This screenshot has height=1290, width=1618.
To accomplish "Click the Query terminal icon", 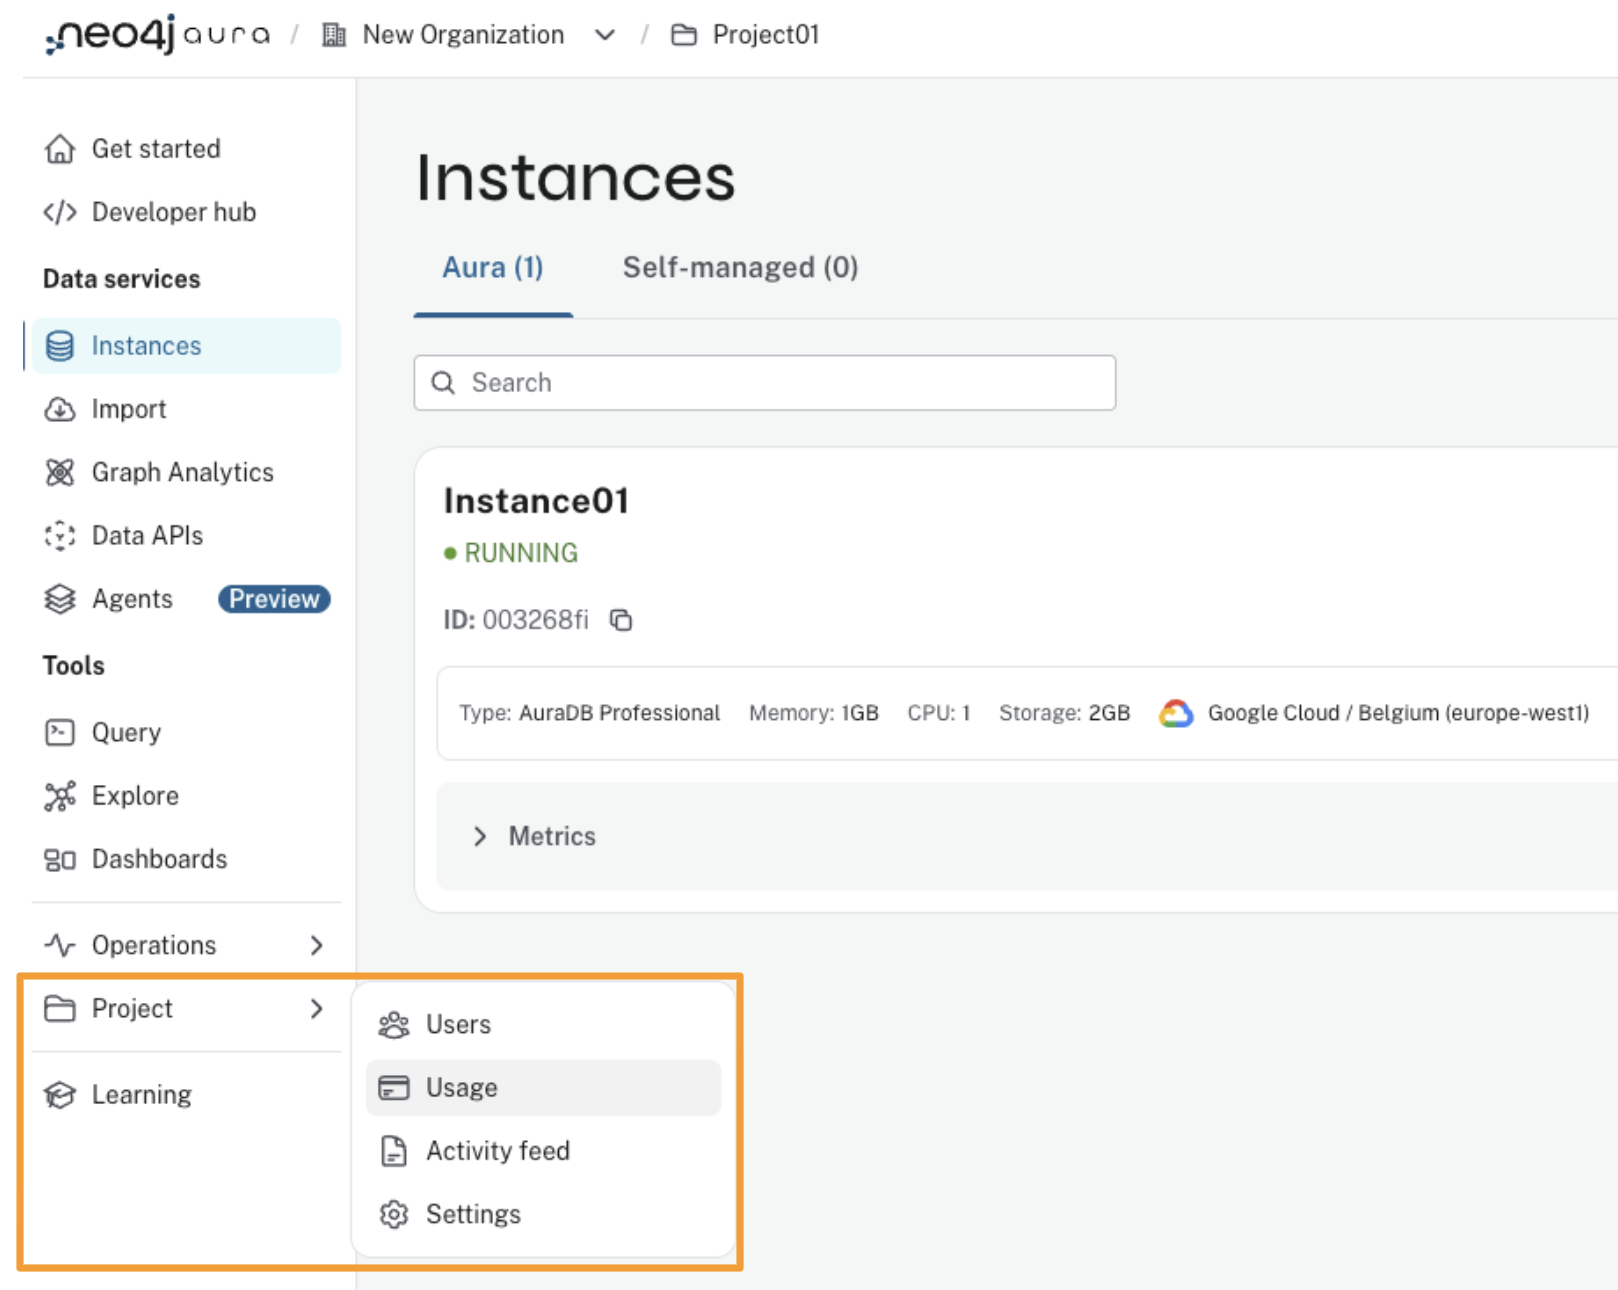I will 60,733.
